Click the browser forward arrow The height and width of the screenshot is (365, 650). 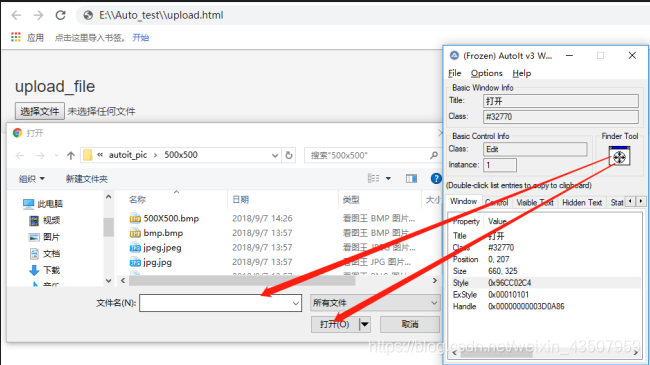click(38, 15)
